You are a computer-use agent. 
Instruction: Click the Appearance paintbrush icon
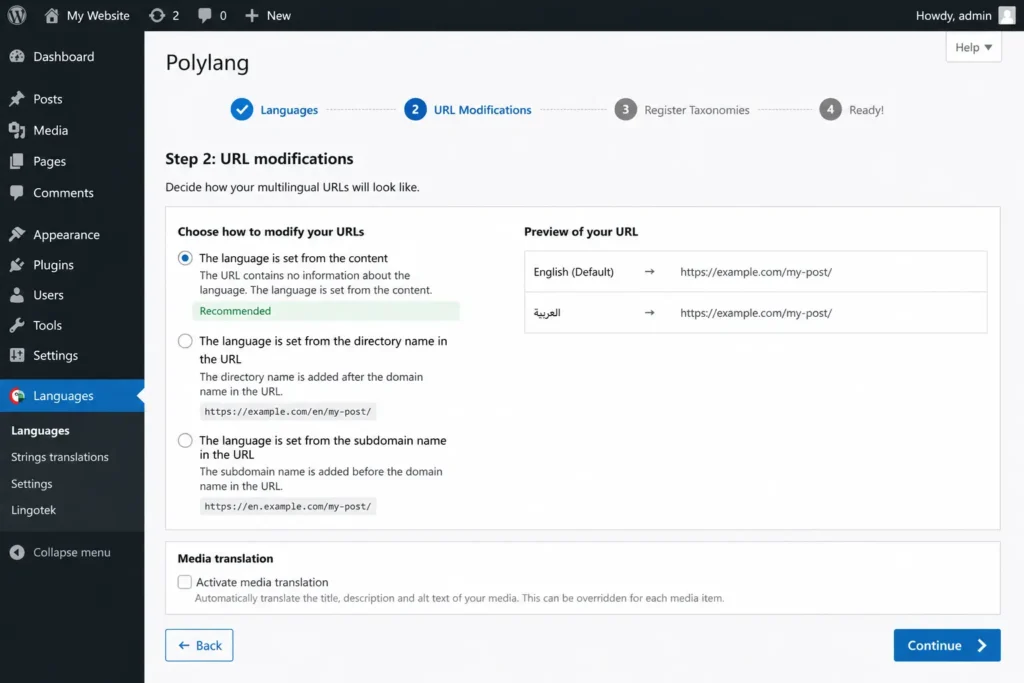(x=17, y=234)
